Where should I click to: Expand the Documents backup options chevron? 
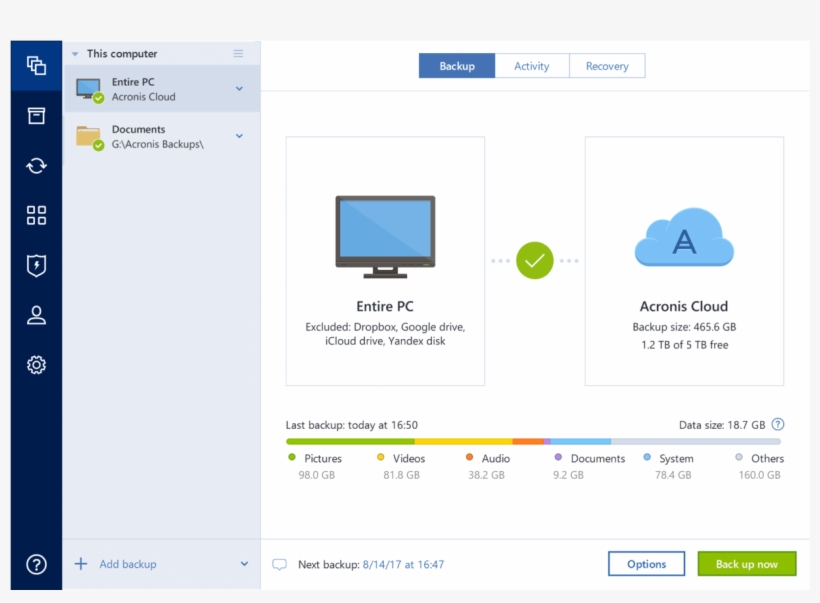pos(239,135)
